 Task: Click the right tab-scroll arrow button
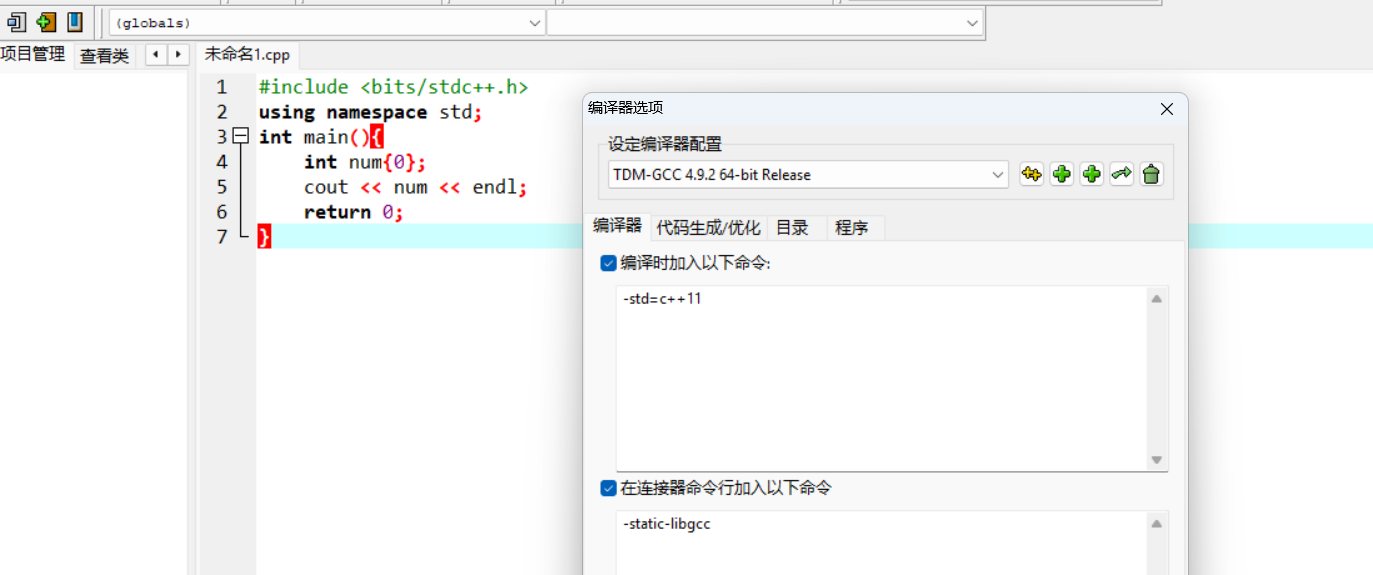pyautogui.click(x=178, y=55)
